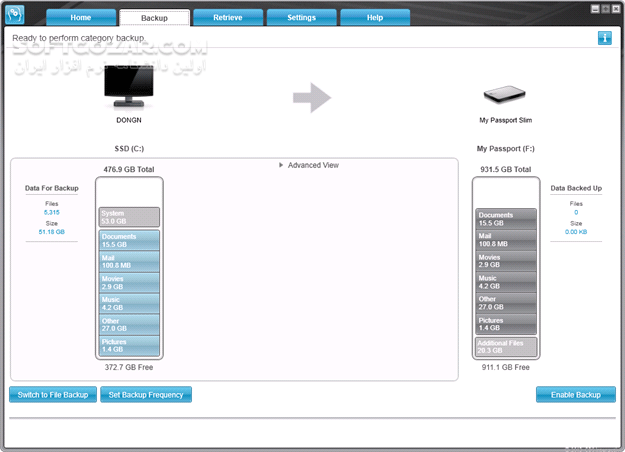Click the Enable Backup button

pyautogui.click(x=575, y=395)
